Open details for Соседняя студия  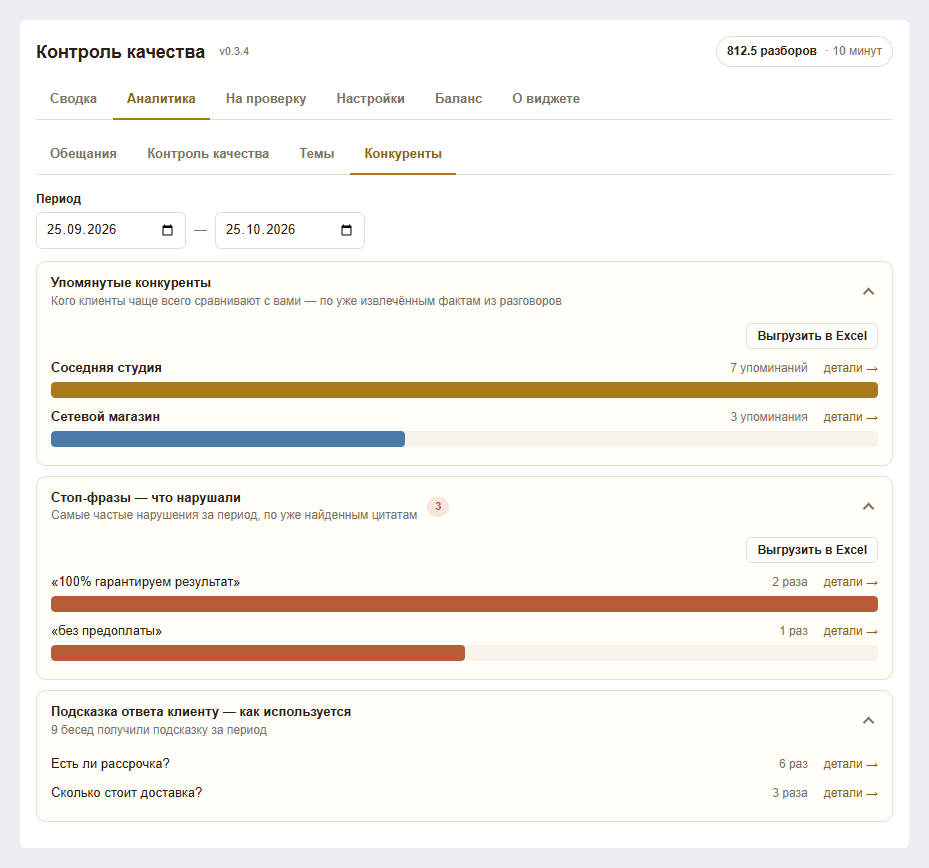coord(850,368)
